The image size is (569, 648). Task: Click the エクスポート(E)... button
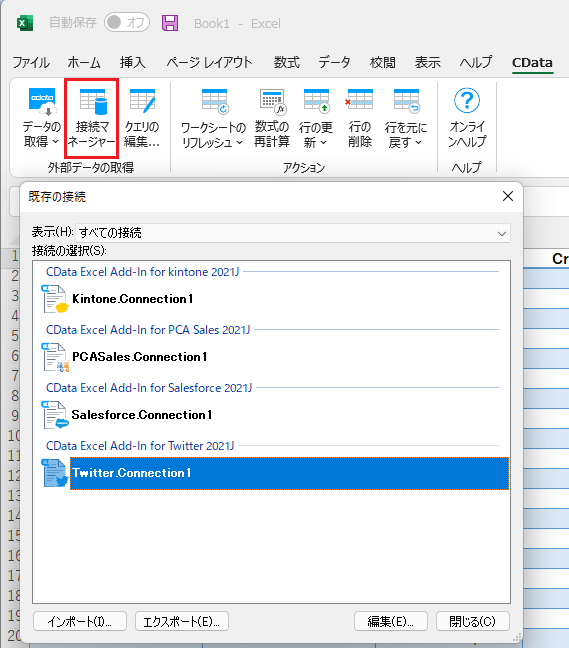[x=182, y=621]
